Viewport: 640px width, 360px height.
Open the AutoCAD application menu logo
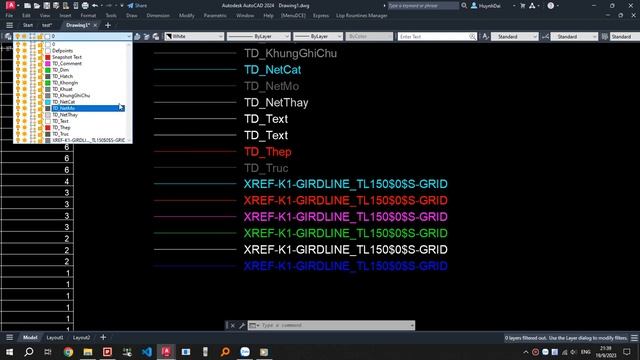click(11, 5)
